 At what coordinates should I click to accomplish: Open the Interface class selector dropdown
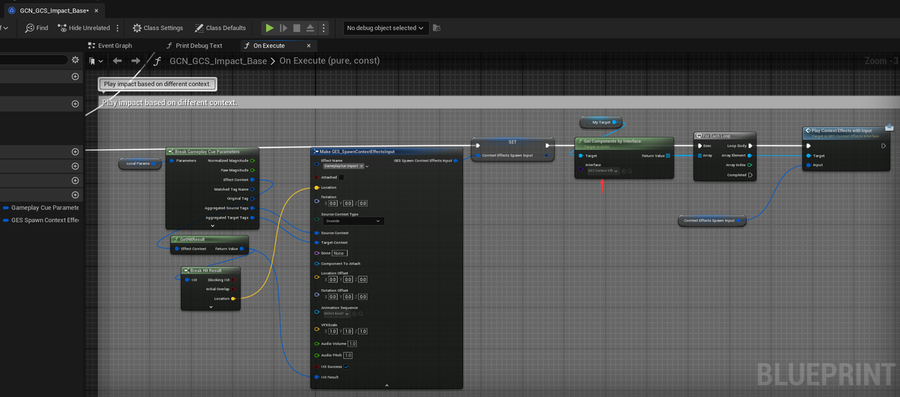click(603, 171)
